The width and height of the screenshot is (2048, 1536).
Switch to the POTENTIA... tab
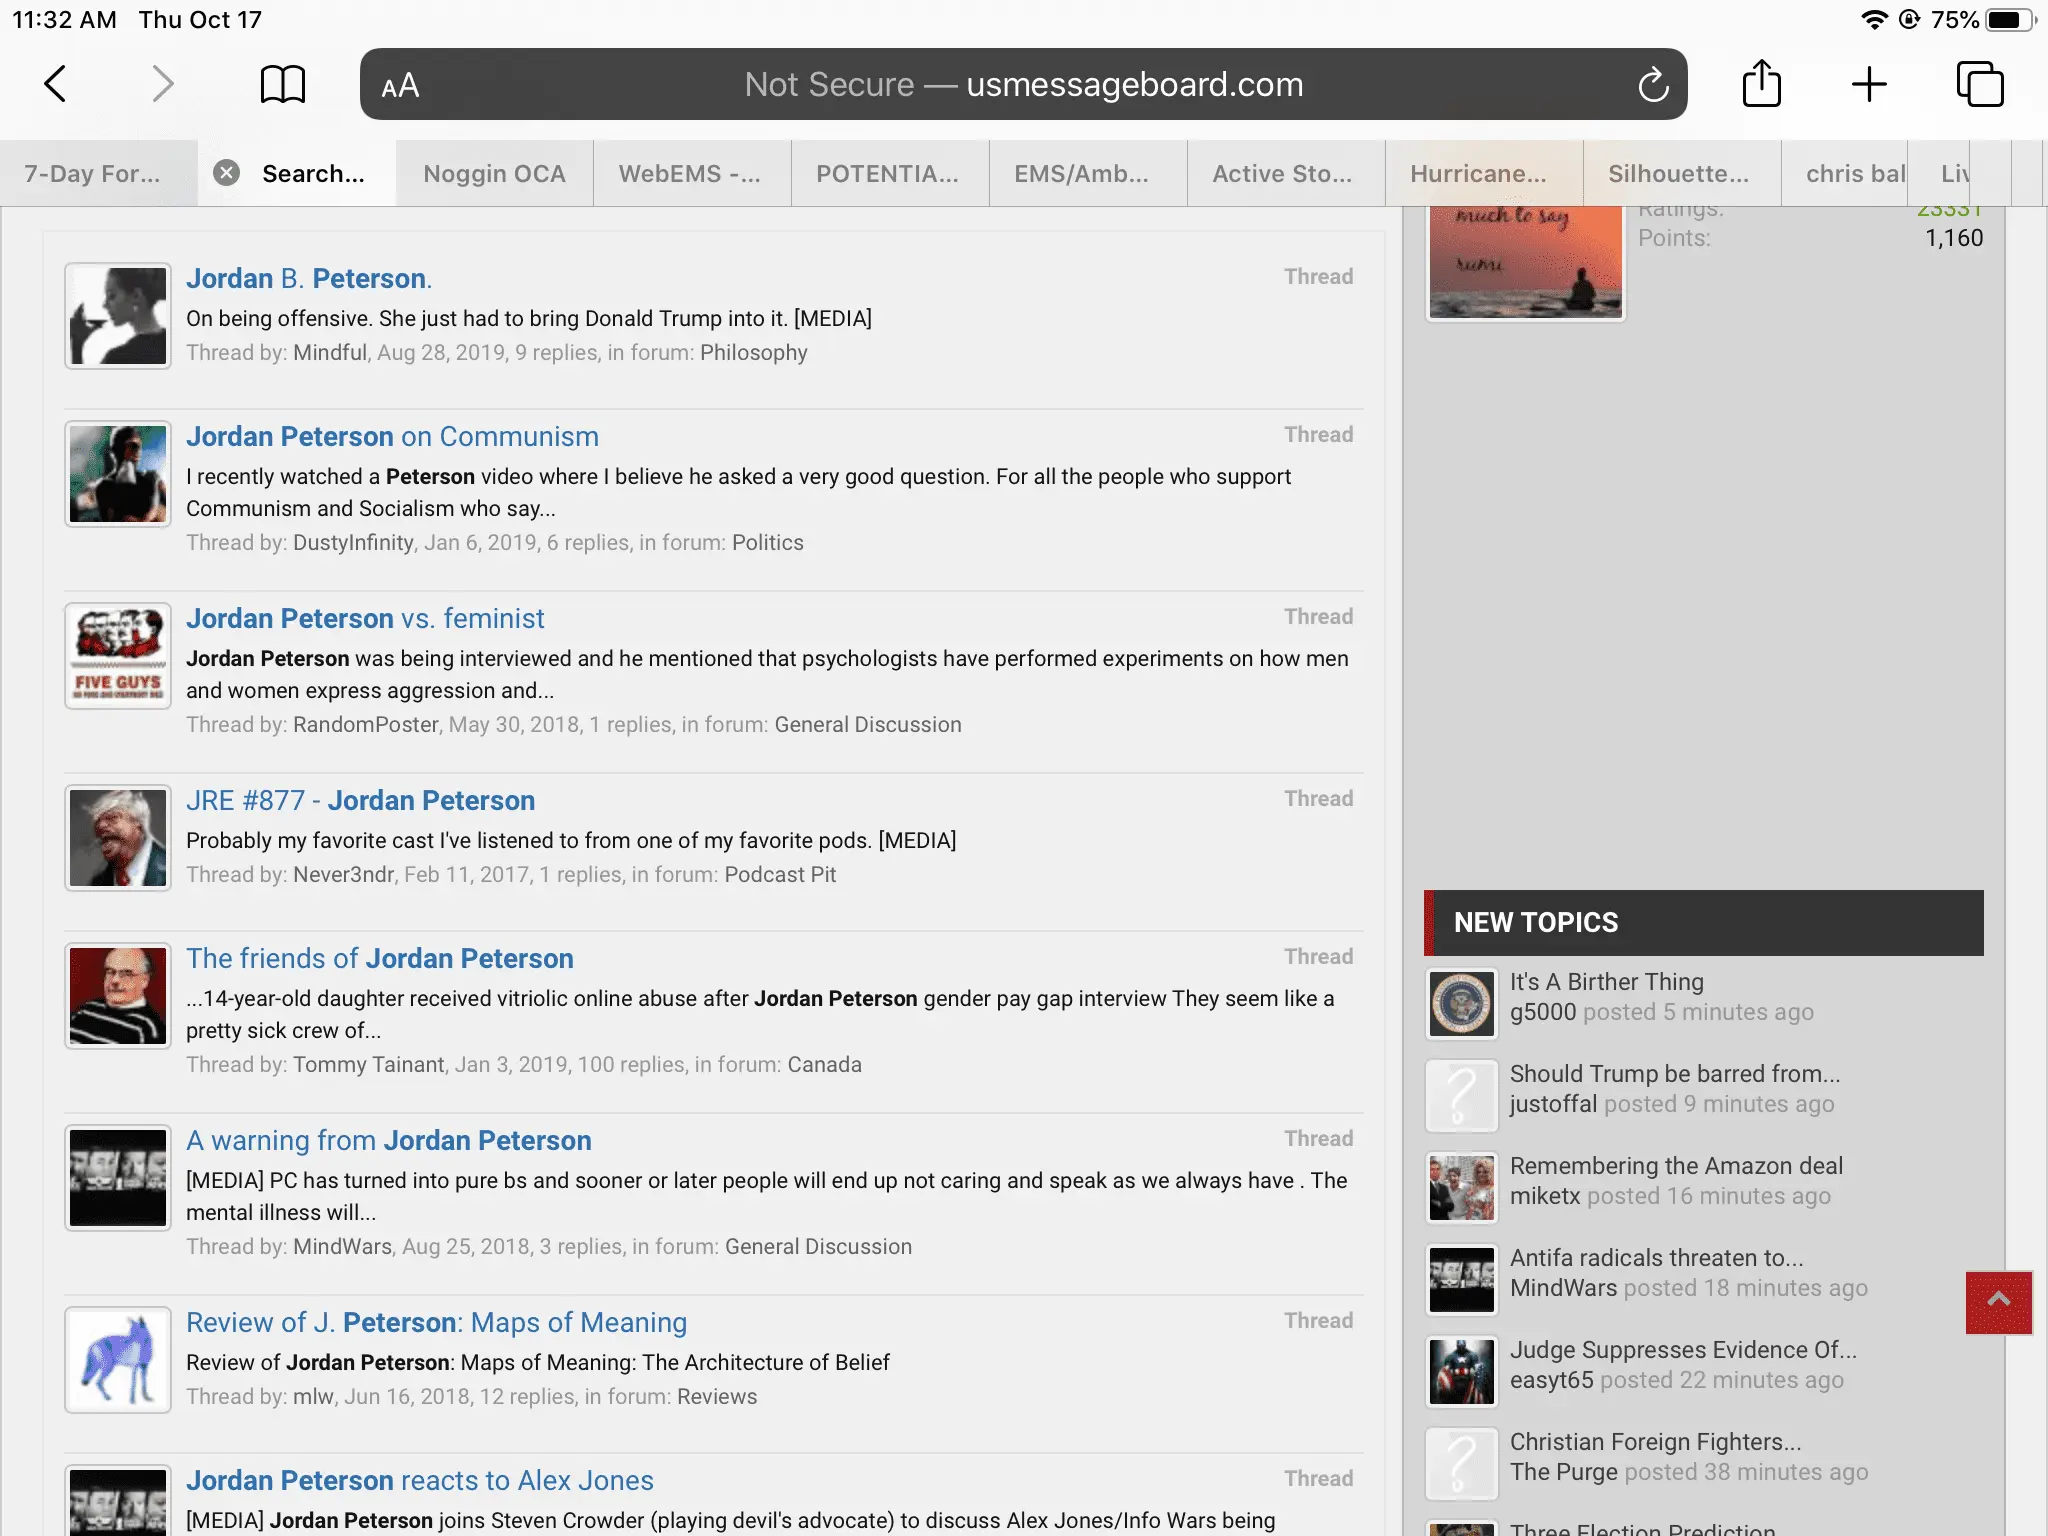(889, 174)
